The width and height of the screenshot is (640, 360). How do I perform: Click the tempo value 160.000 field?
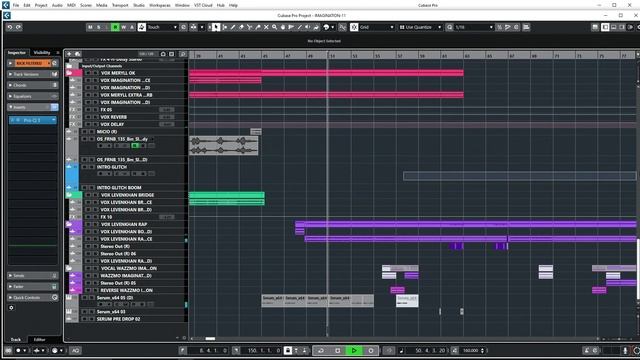pyautogui.click(x=471, y=350)
